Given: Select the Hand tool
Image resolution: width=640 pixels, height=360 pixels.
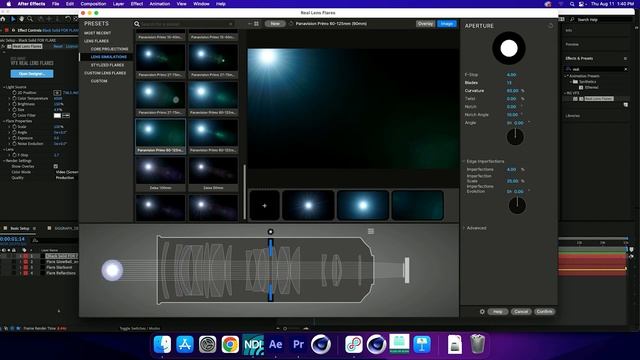Looking at the screenshot, I should pos(21,19).
